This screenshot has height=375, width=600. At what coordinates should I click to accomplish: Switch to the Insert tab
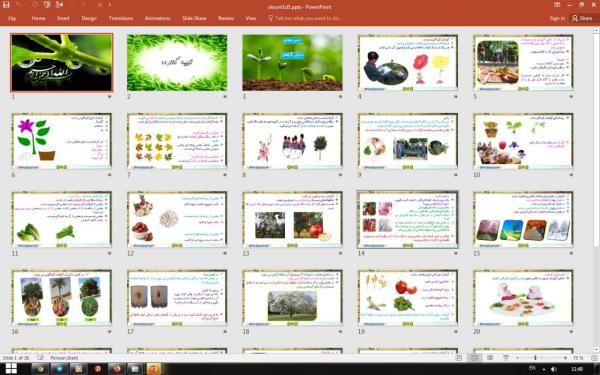(x=63, y=18)
